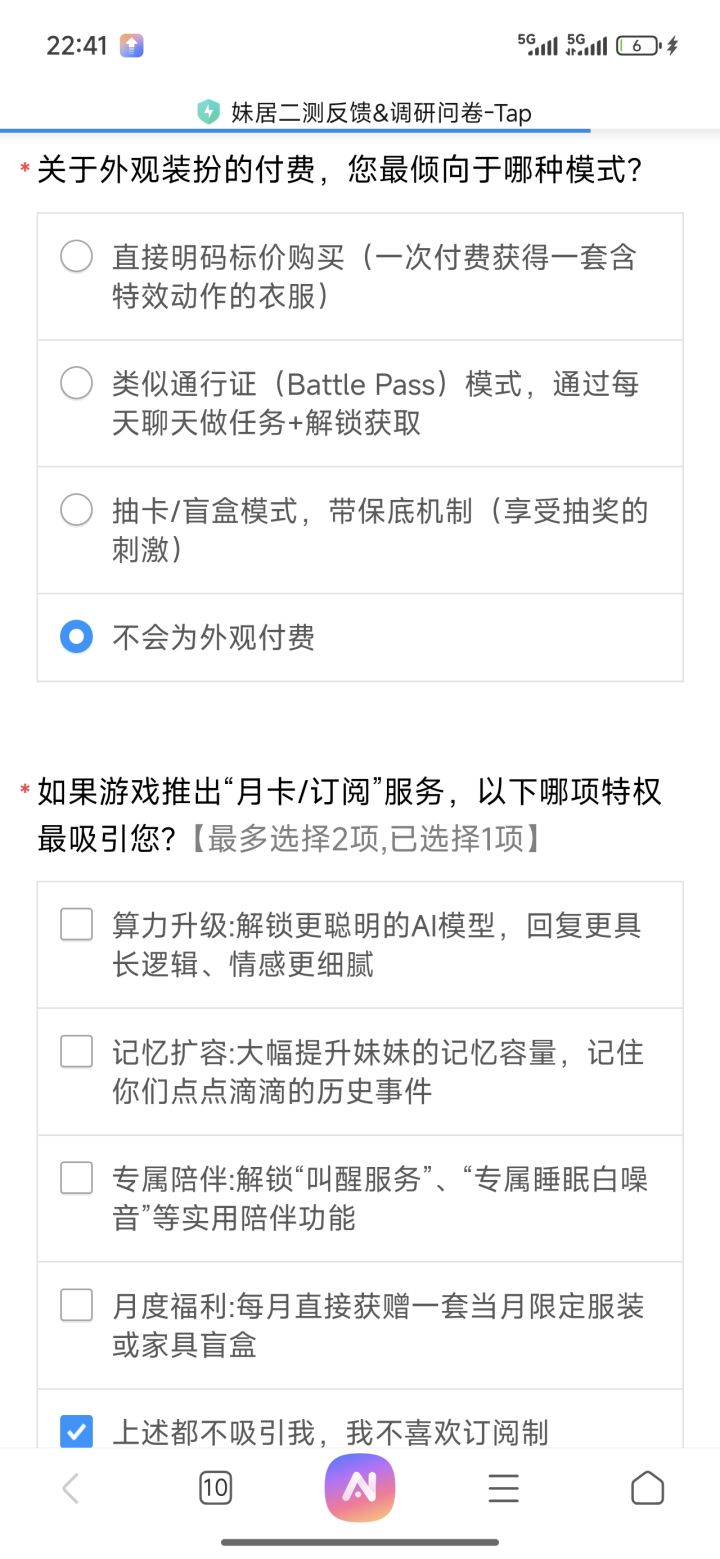The width and height of the screenshot is (720, 1559).
Task: Uncheck 上述都不吸引我 checkbox
Action: (77, 1431)
